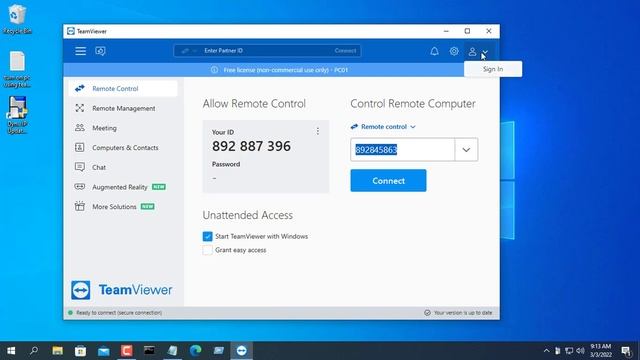640x360 pixels.
Task: Expand the account dropdown chevron
Action: coord(485,52)
